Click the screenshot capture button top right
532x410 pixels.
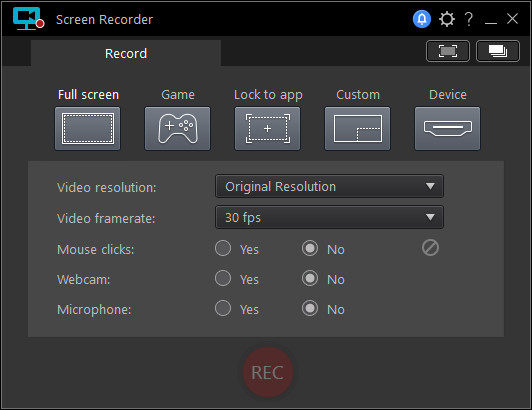click(x=448, y=51)
